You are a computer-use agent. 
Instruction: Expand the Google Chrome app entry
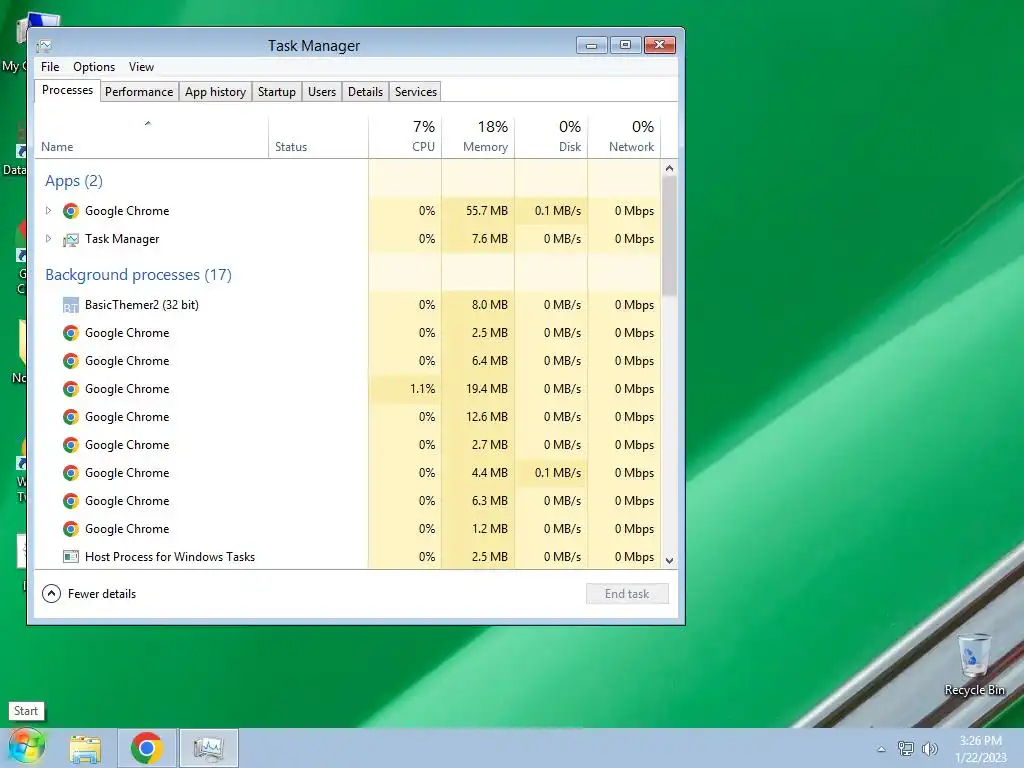48,211
